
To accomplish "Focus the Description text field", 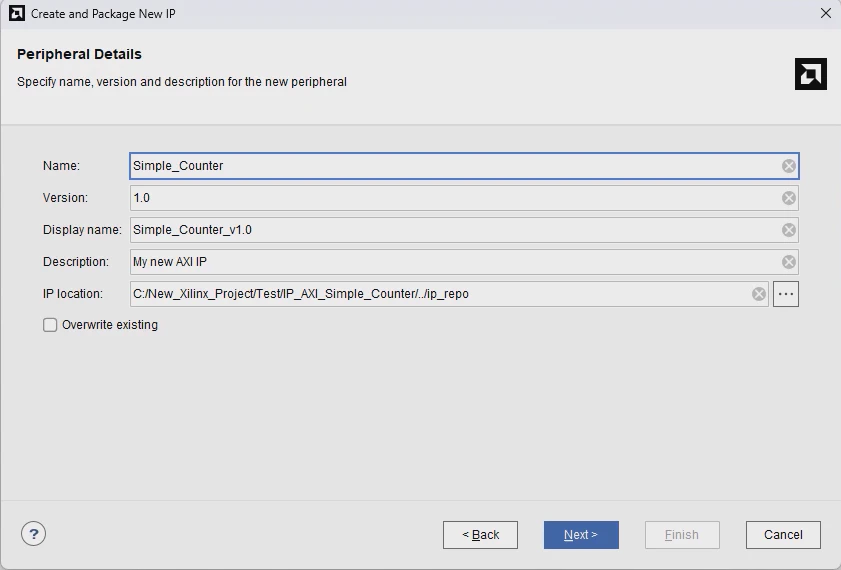I will (450, 262).
